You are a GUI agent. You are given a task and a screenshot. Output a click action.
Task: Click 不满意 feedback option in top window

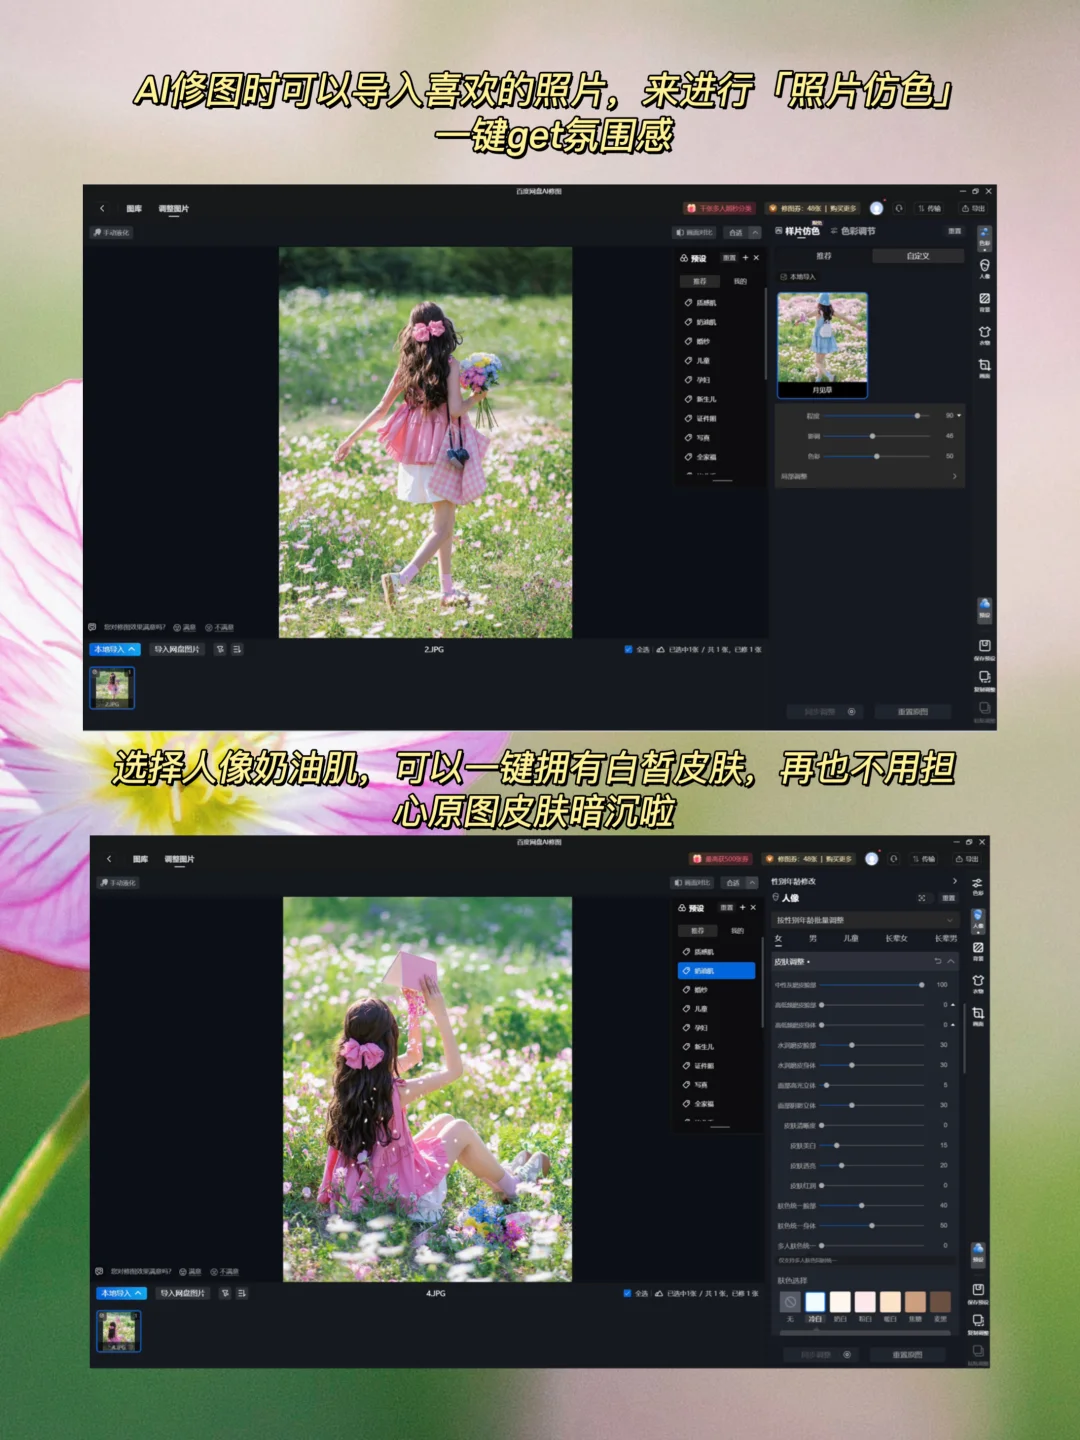220,627
